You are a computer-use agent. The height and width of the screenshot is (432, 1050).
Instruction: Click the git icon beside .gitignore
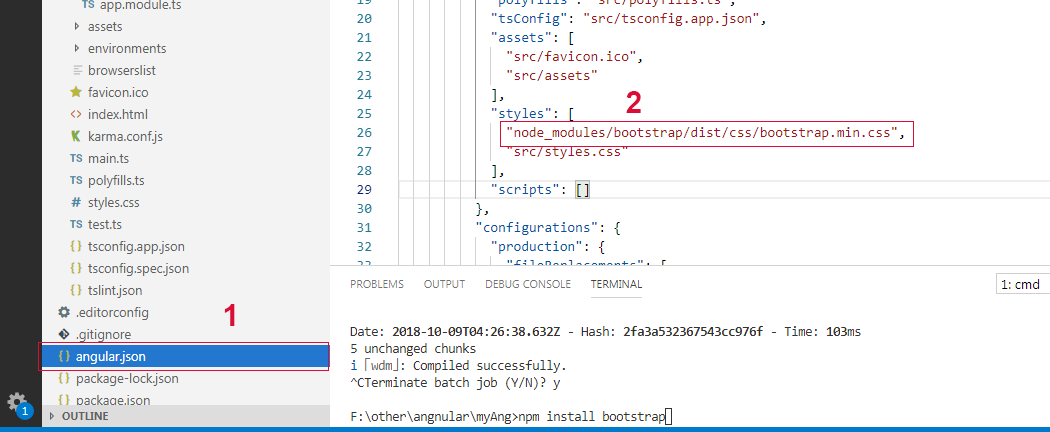click(x=64, y=334)
